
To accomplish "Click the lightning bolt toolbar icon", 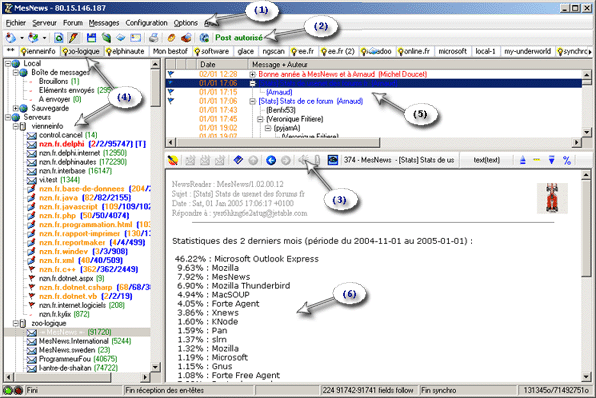I will 73,38.
